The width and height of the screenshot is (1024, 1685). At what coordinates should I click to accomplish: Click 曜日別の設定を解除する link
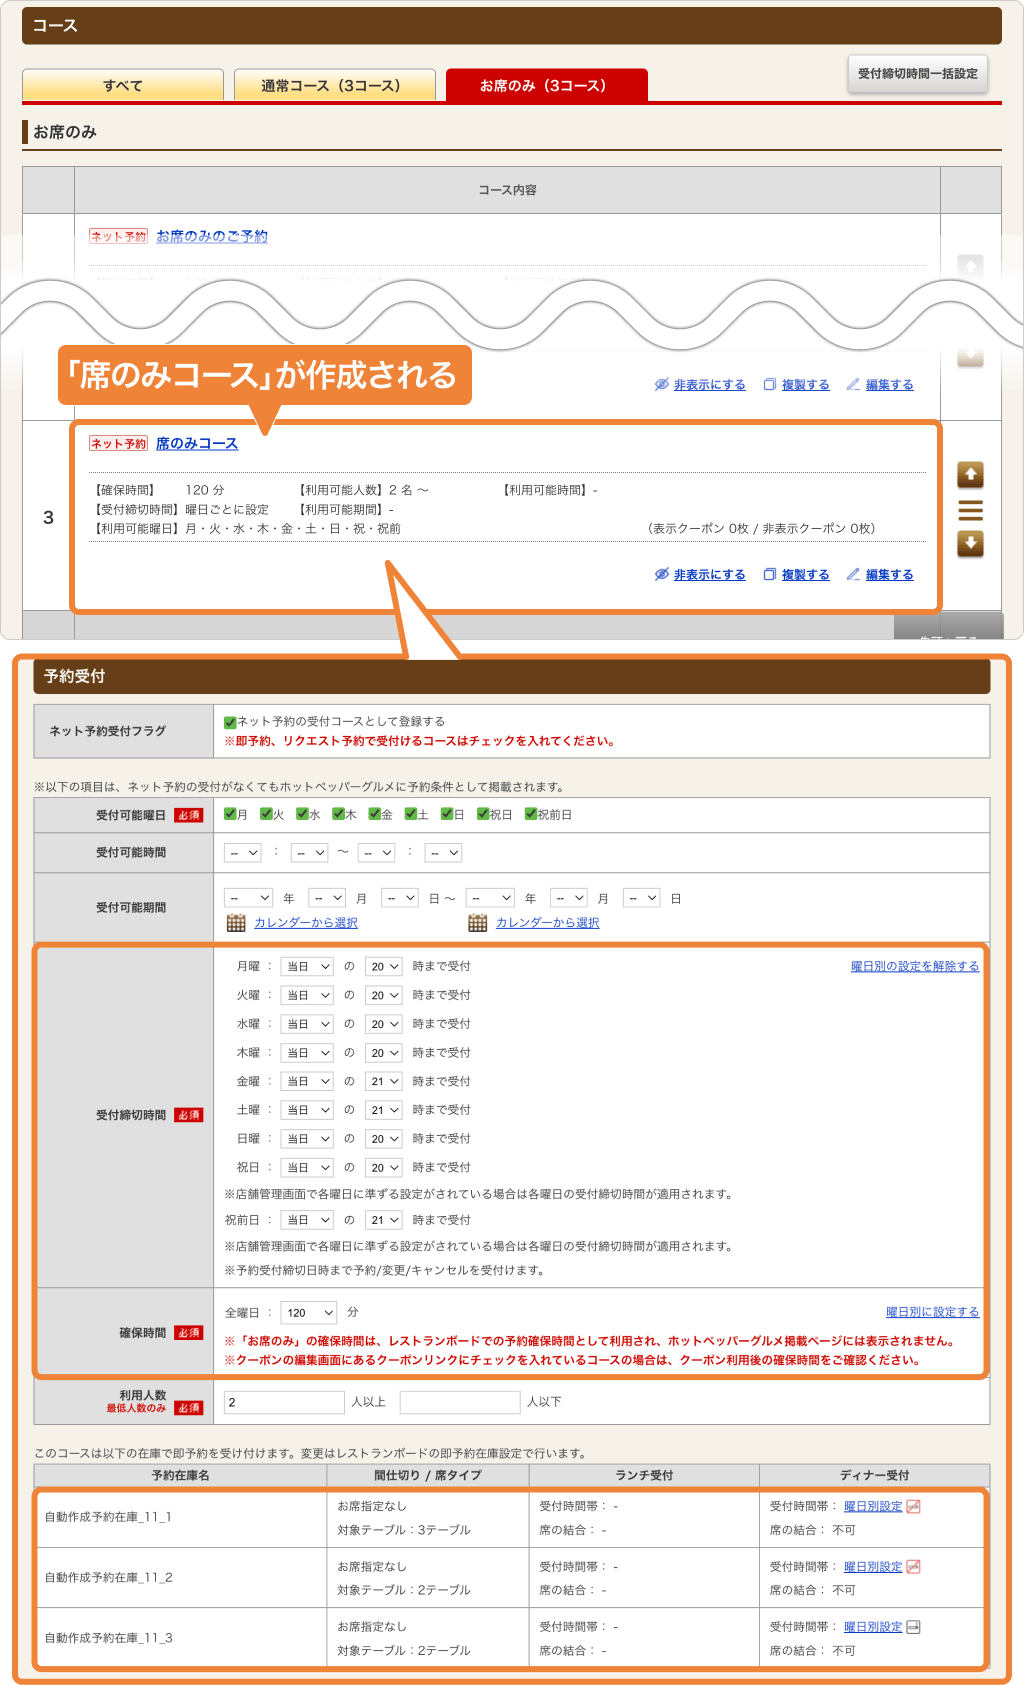[915, 966]
